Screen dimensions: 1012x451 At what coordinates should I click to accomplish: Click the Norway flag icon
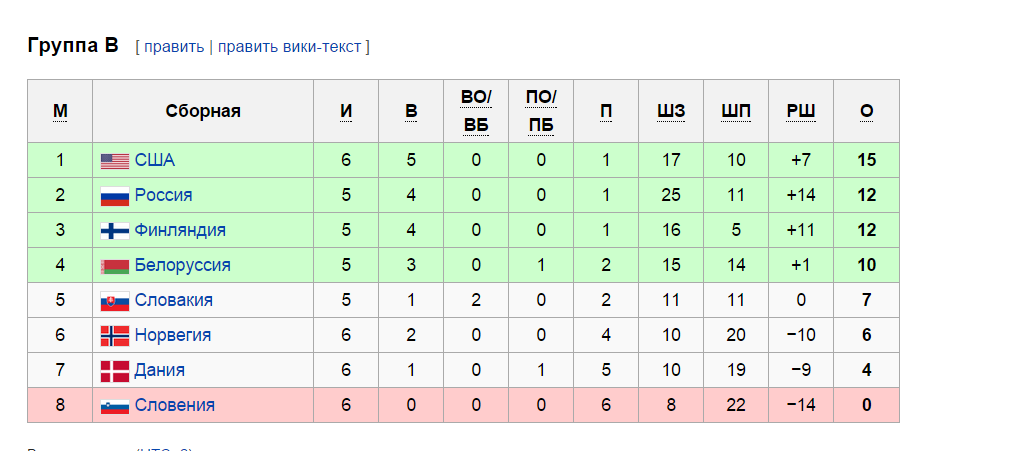115,336
